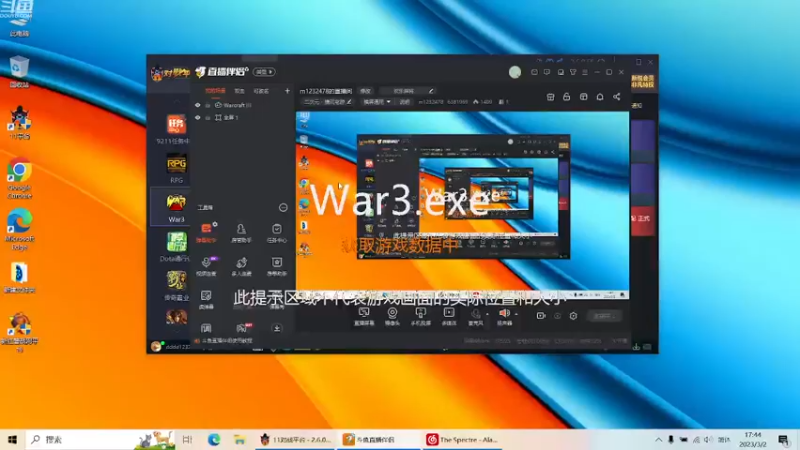
Task: Open the Microsoft Edge desktop shortcut
Action: tap(19, 229)
